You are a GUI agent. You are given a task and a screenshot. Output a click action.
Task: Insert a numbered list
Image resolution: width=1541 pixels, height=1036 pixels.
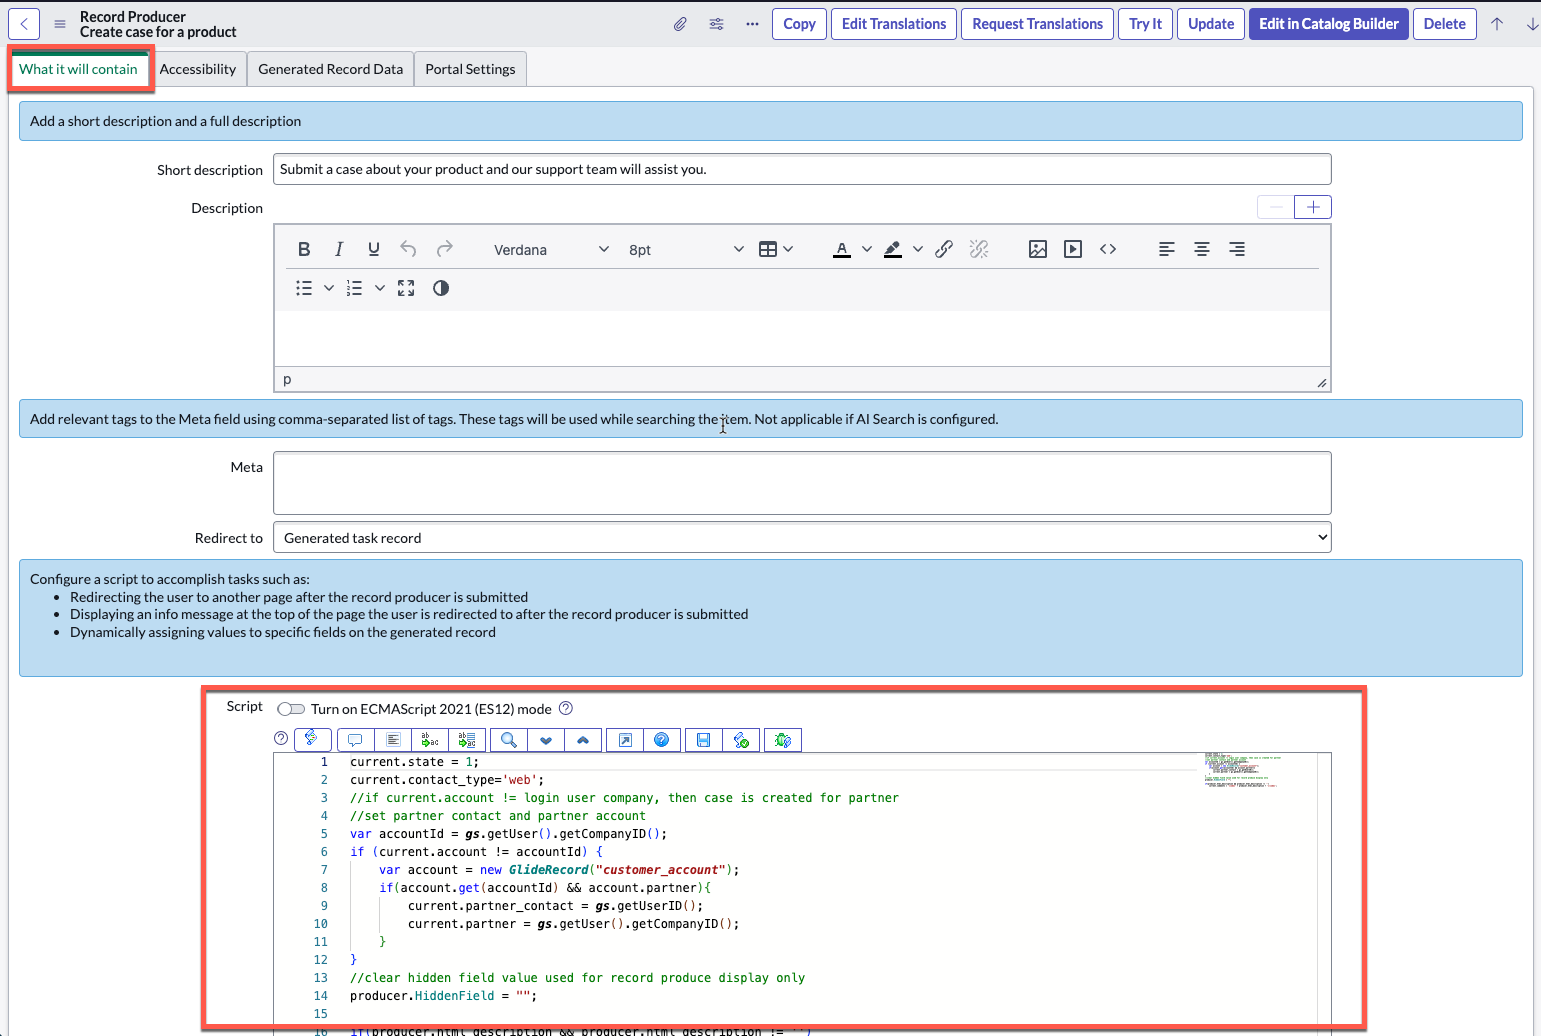(x=354, y=288)
